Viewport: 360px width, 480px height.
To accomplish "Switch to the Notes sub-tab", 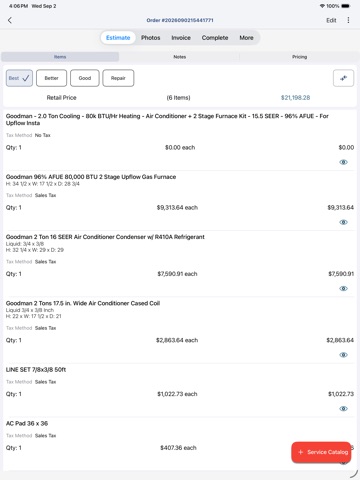I will 180,57.
